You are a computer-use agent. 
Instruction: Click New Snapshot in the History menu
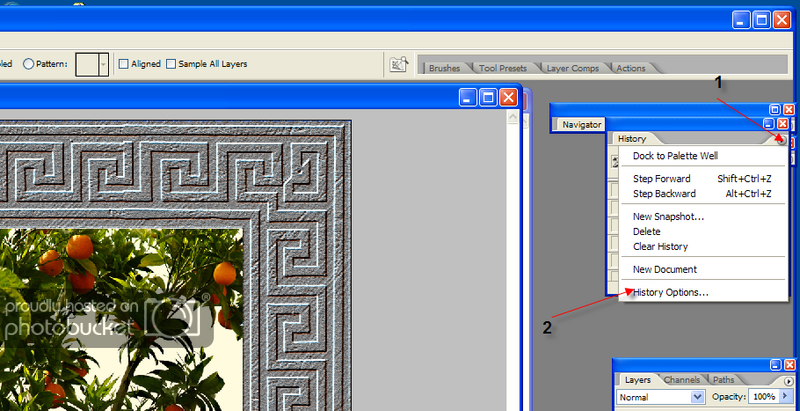click(x=668, y=216)
